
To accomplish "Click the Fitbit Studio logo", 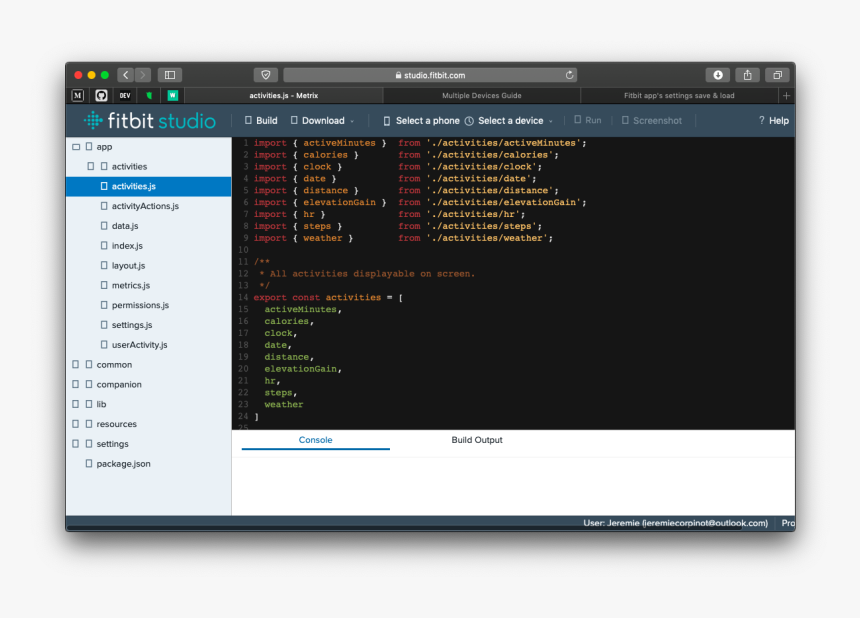I will click(149, 121).
